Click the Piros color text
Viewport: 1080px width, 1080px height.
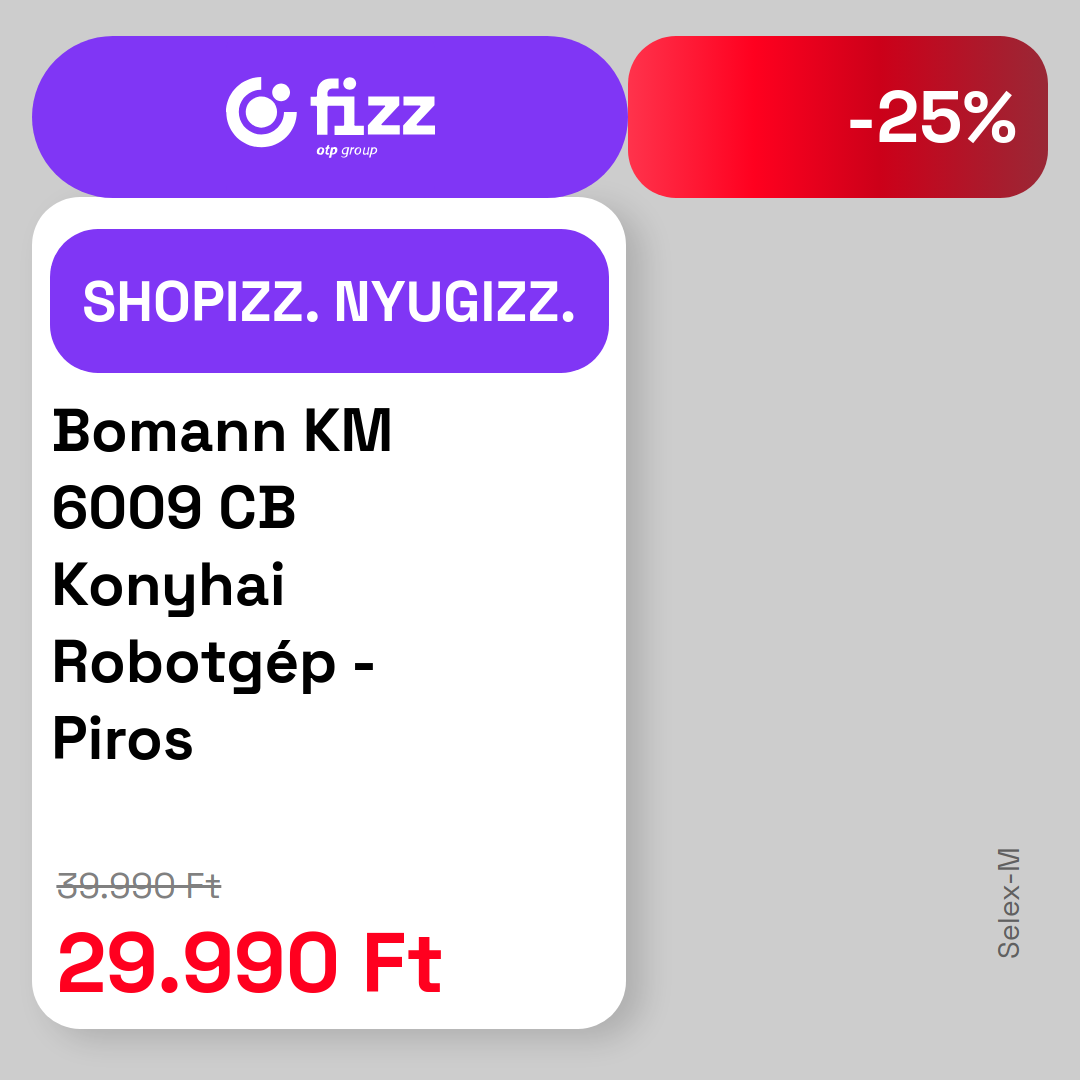pos(123,738)
